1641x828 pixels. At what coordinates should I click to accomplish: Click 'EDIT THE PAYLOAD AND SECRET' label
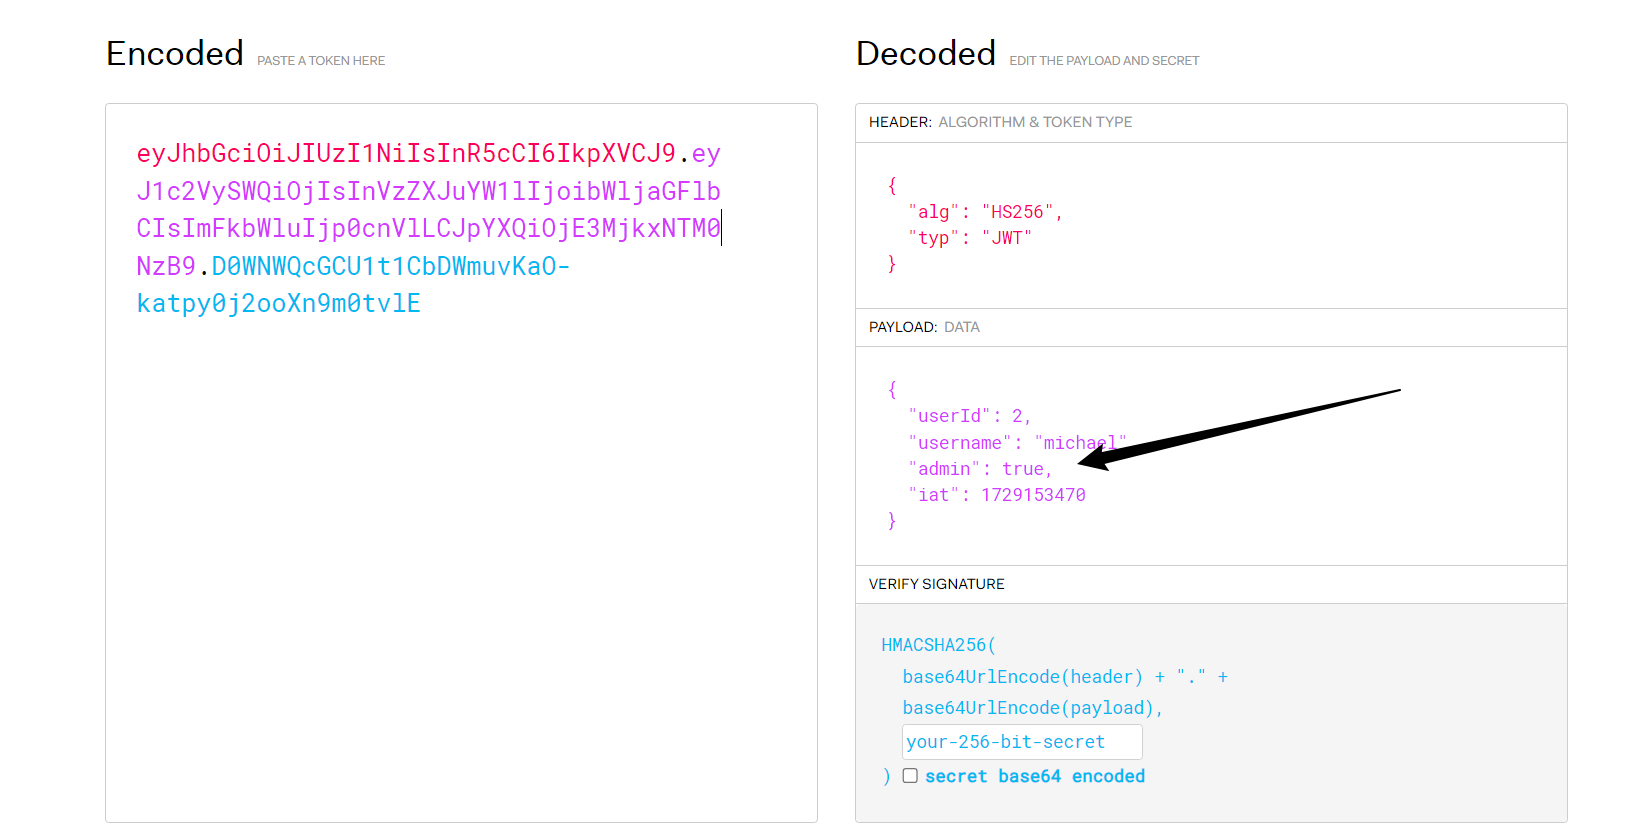pos(1104,61)
